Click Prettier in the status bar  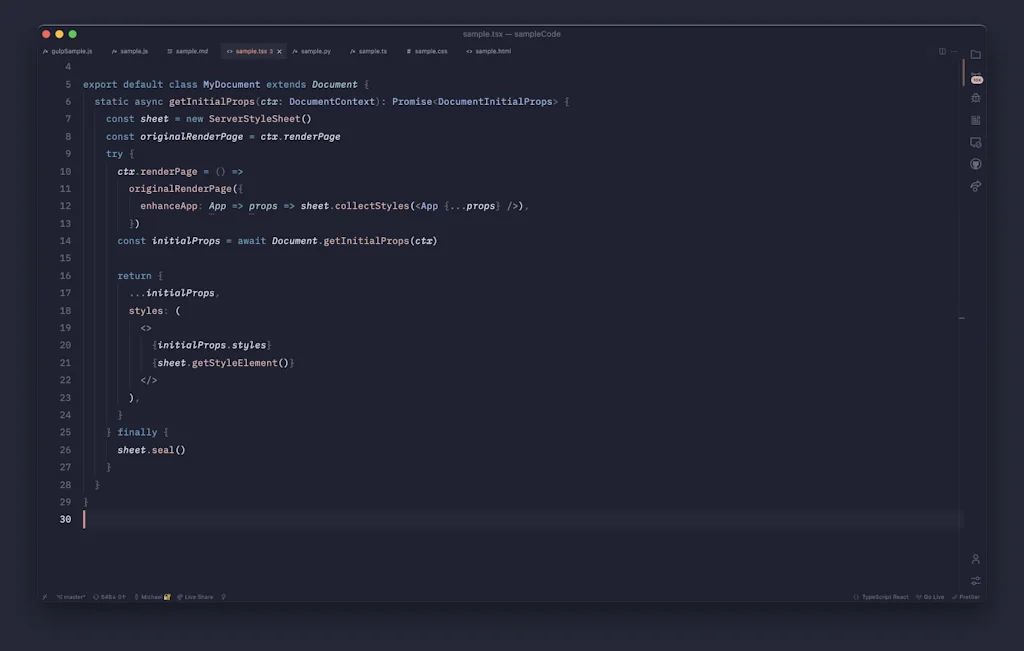point(968,597)
